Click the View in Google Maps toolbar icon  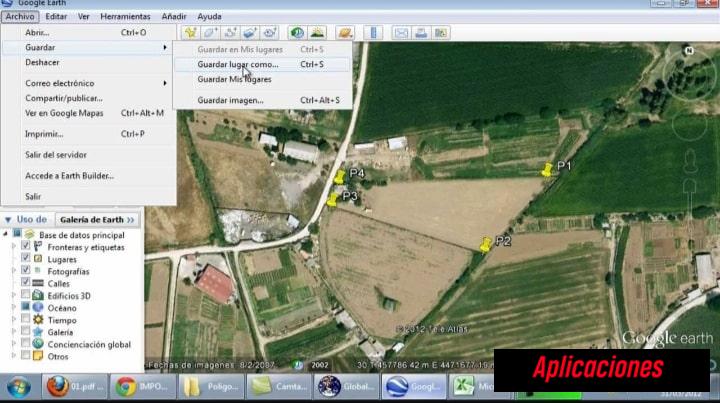tap(441, 33)
